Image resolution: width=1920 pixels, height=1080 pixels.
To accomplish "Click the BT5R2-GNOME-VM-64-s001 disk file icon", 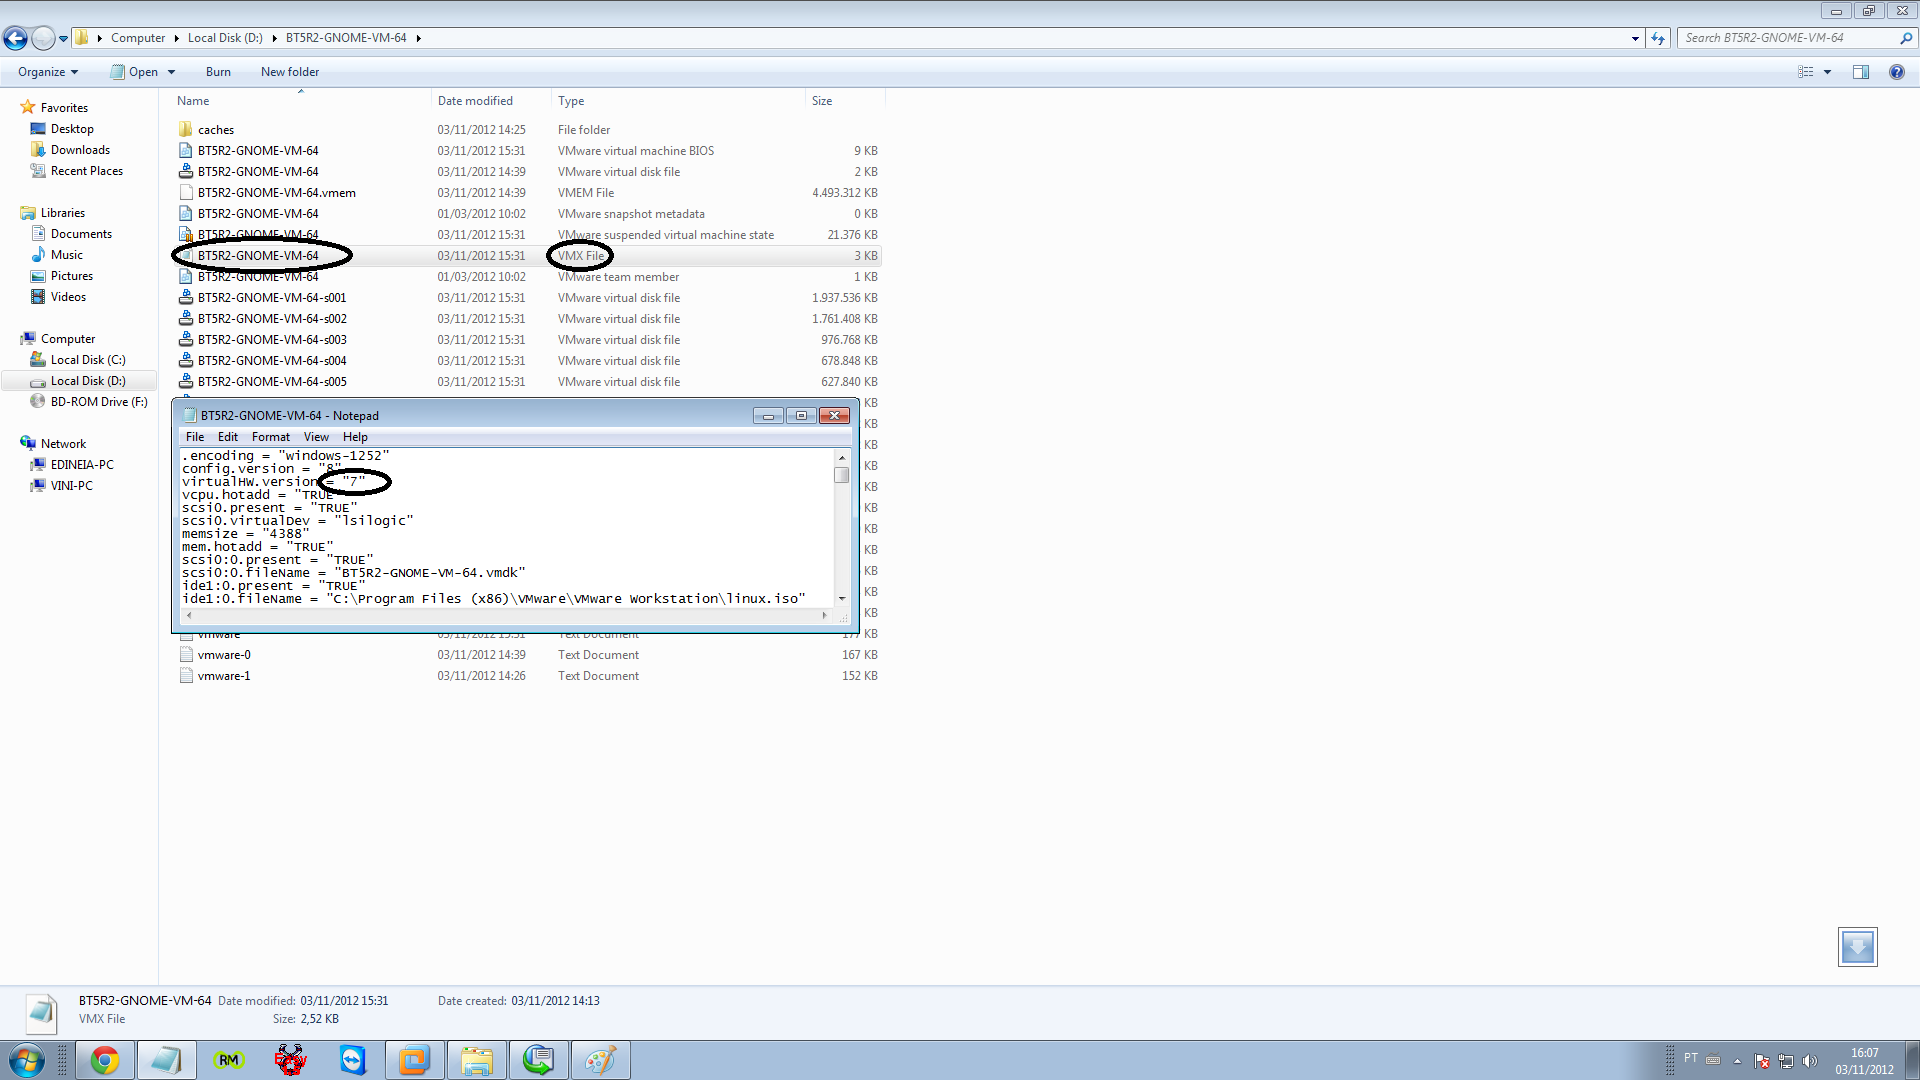I will pos(186,298).
